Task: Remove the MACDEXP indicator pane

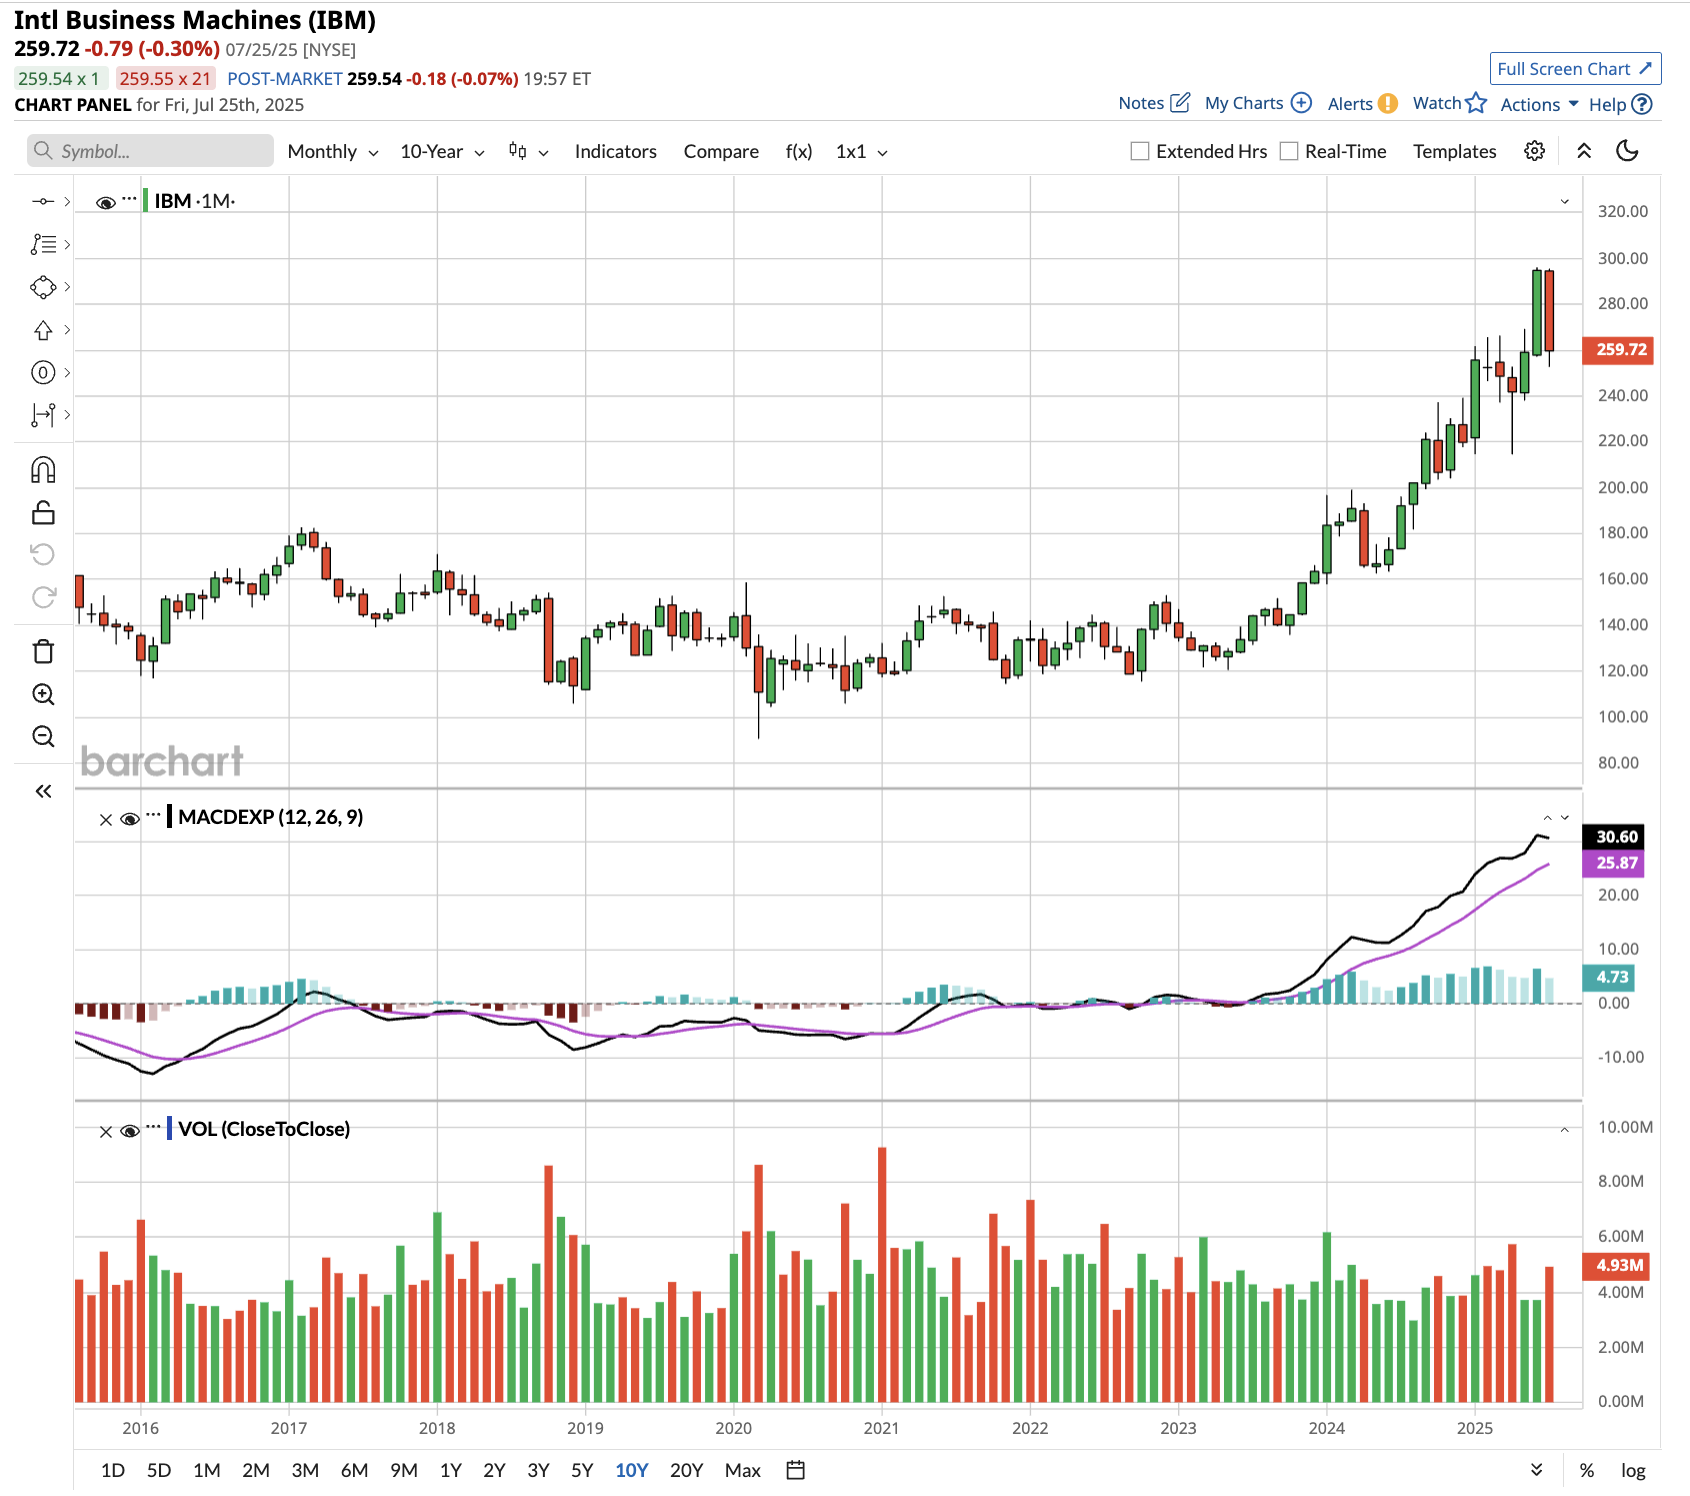Action: [x=106, y=820]
